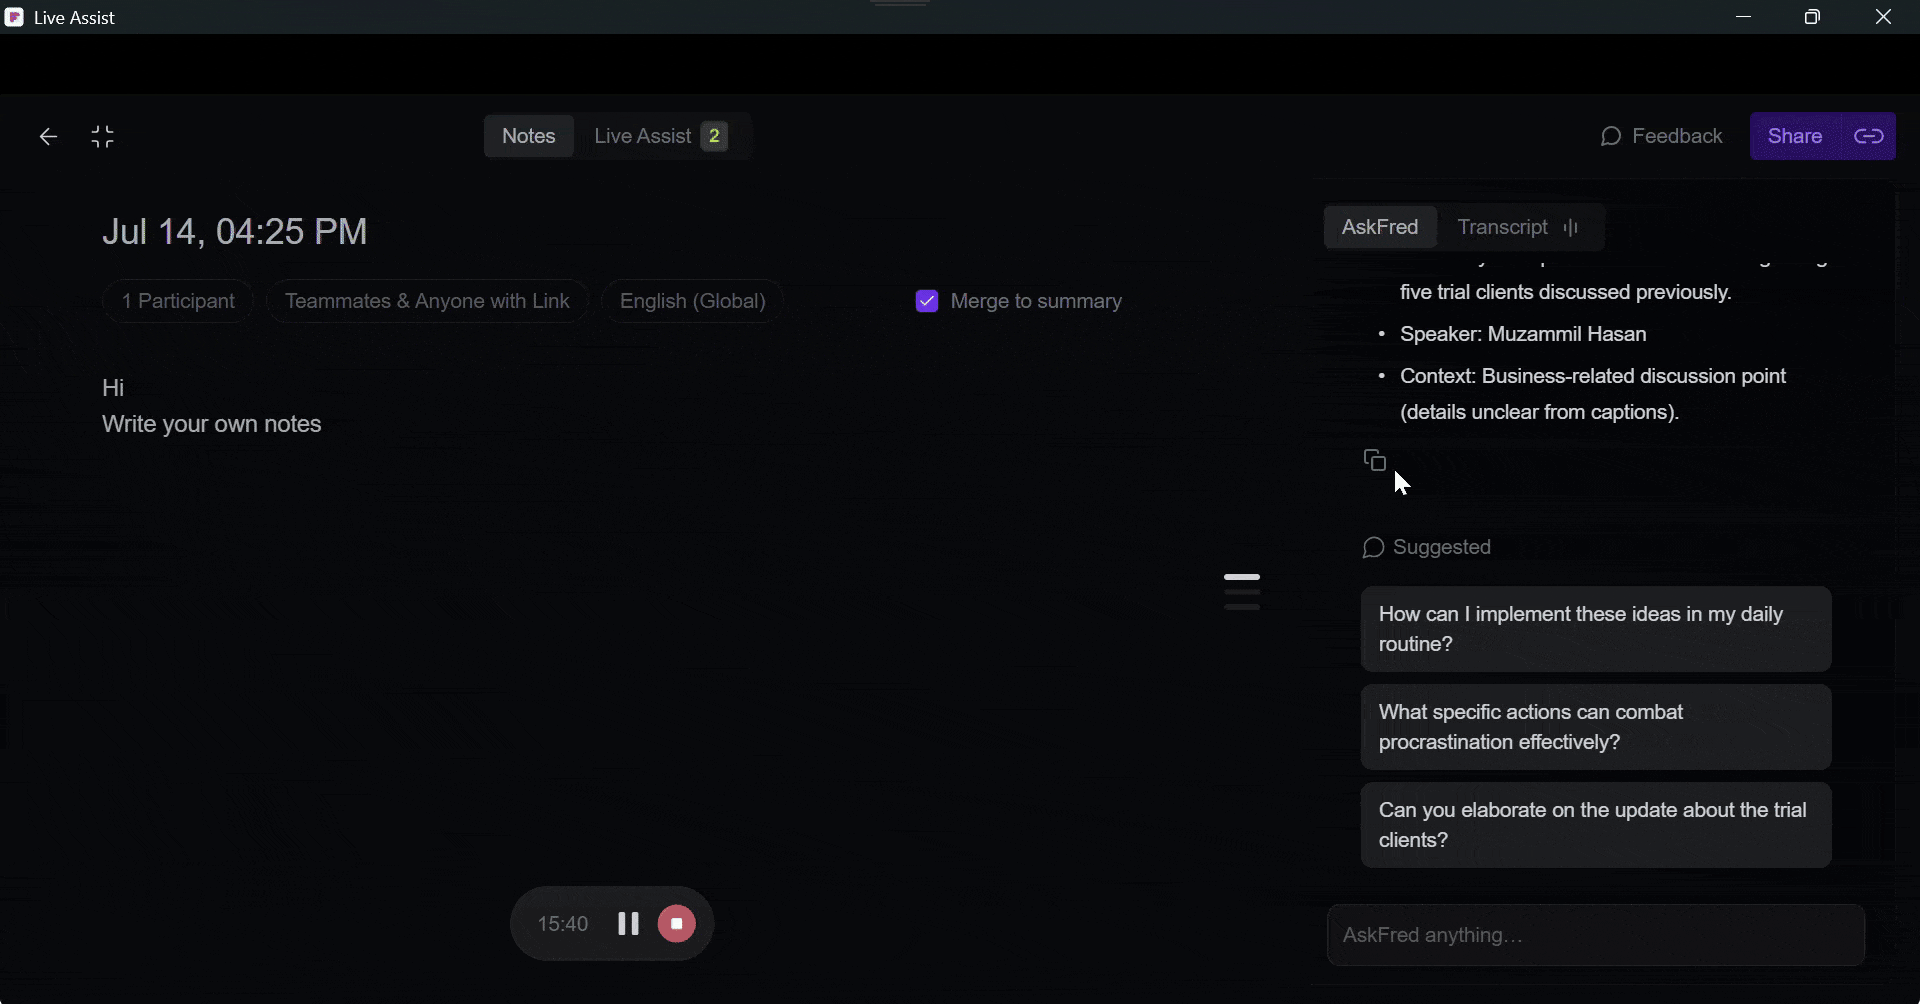Ask how to implement ideas in daily routine
This screenshot has width=1920, height=1004.
point(1596,629)
